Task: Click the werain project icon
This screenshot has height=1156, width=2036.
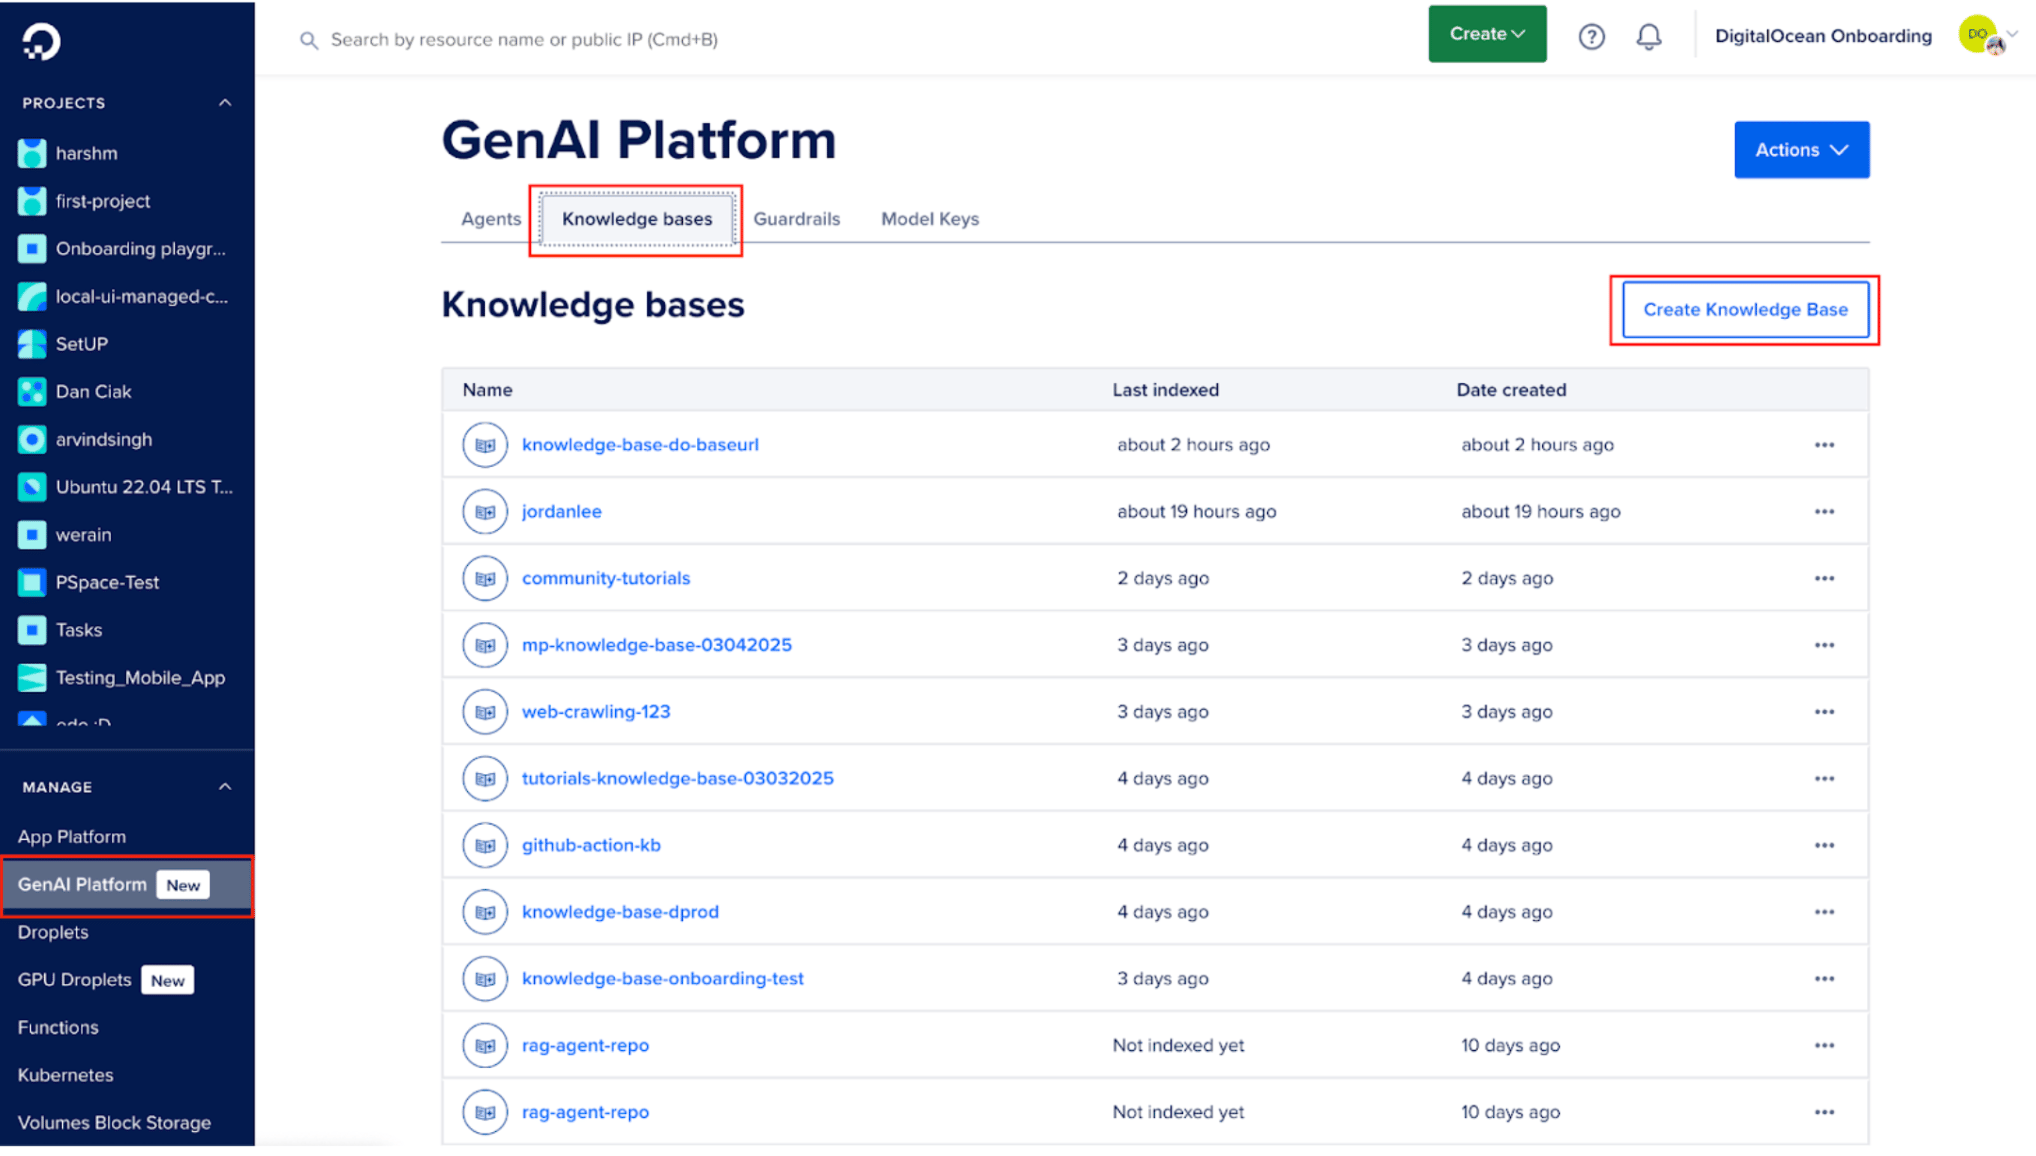Action: [x=32, y=534]
